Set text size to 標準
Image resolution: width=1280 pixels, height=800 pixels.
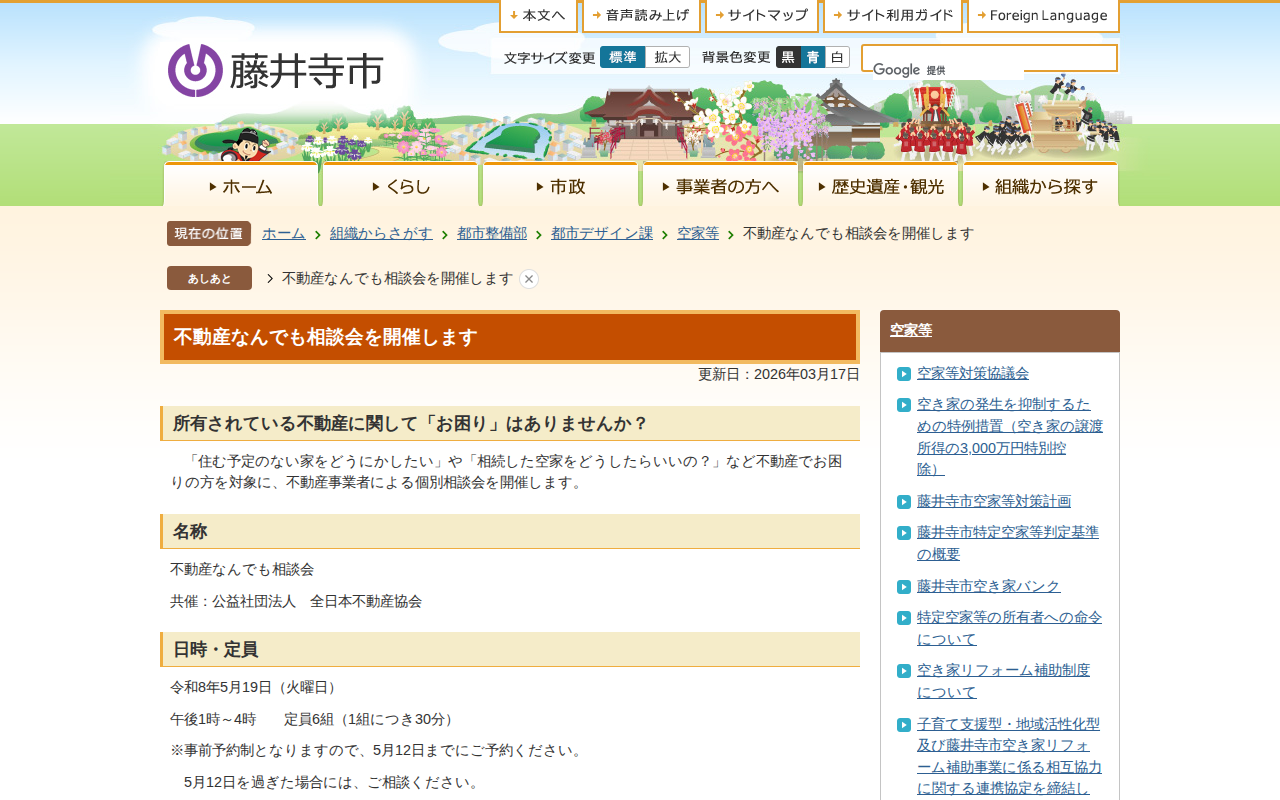[x=623, y=57]
